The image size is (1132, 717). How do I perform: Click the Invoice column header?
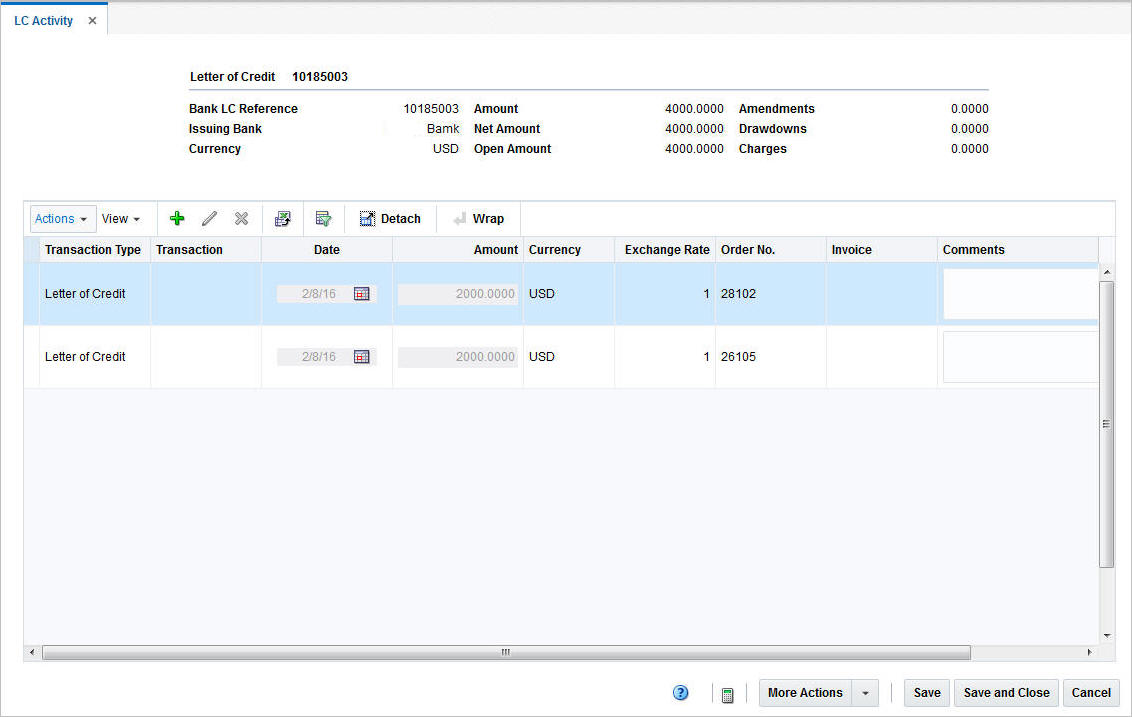pyautogui.click(x=881, y=249)
